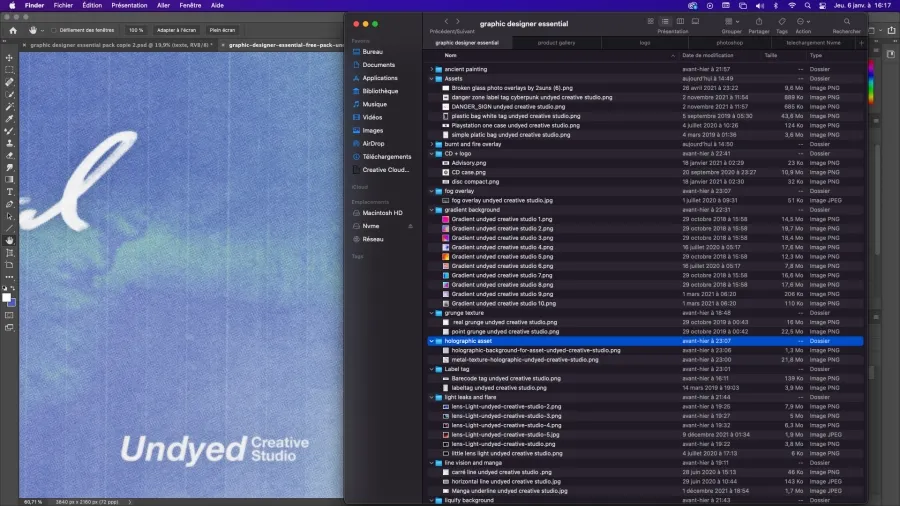Viewport: 900px width, 506px height.
Task: Select the Hand tool in Photoshop toolbar
Action: pos(9,240)
